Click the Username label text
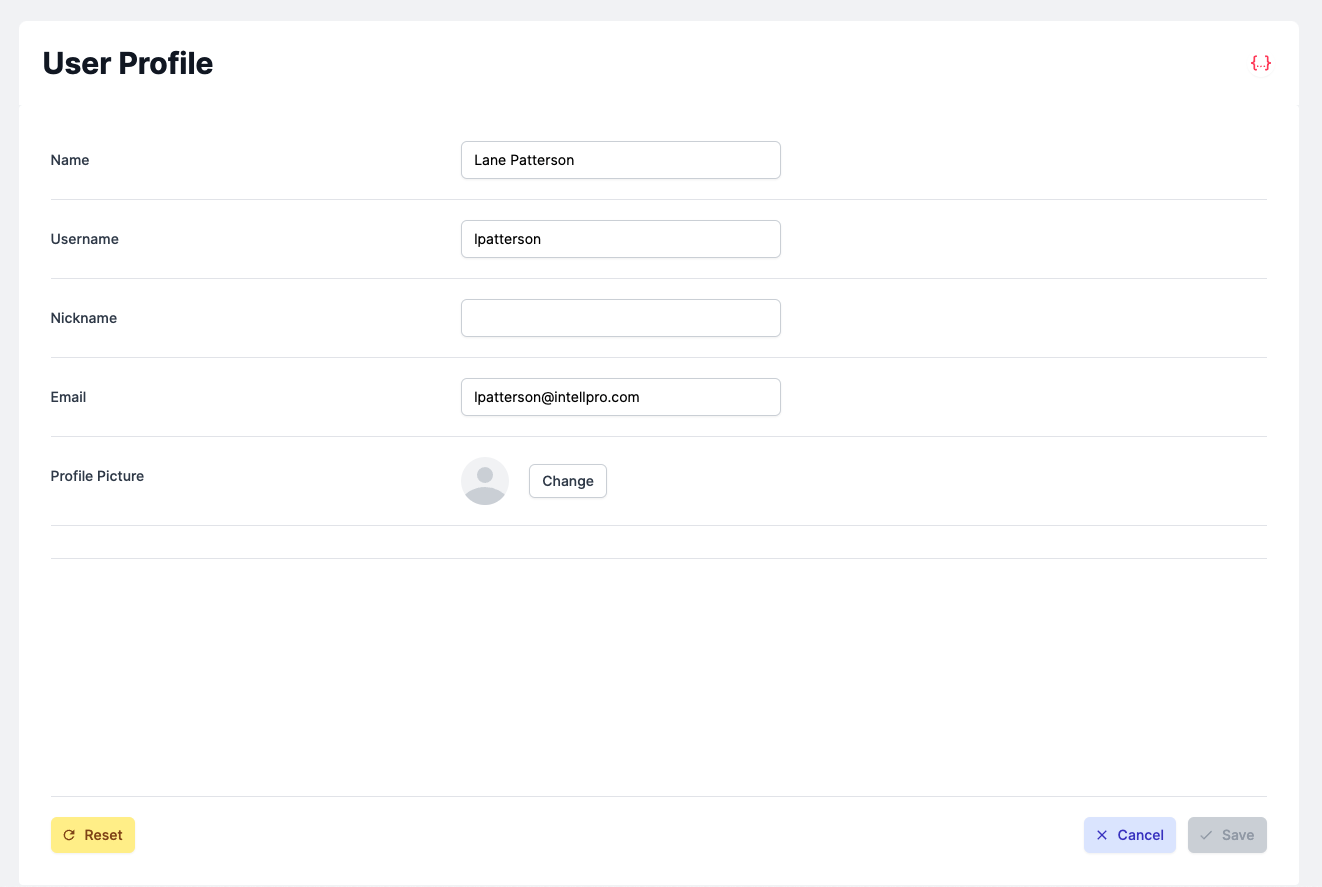 85,239
